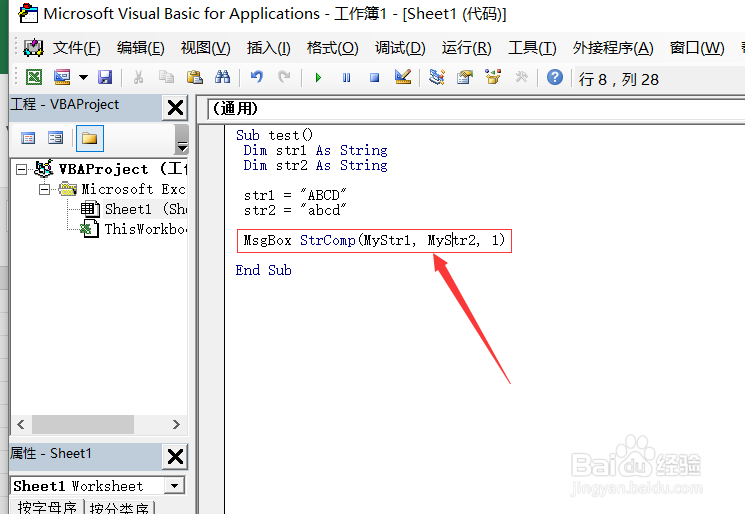Viewport: 745px width, 514px height.
Task: Open the 工具(T) menu
Action: (x=532, y=48)
